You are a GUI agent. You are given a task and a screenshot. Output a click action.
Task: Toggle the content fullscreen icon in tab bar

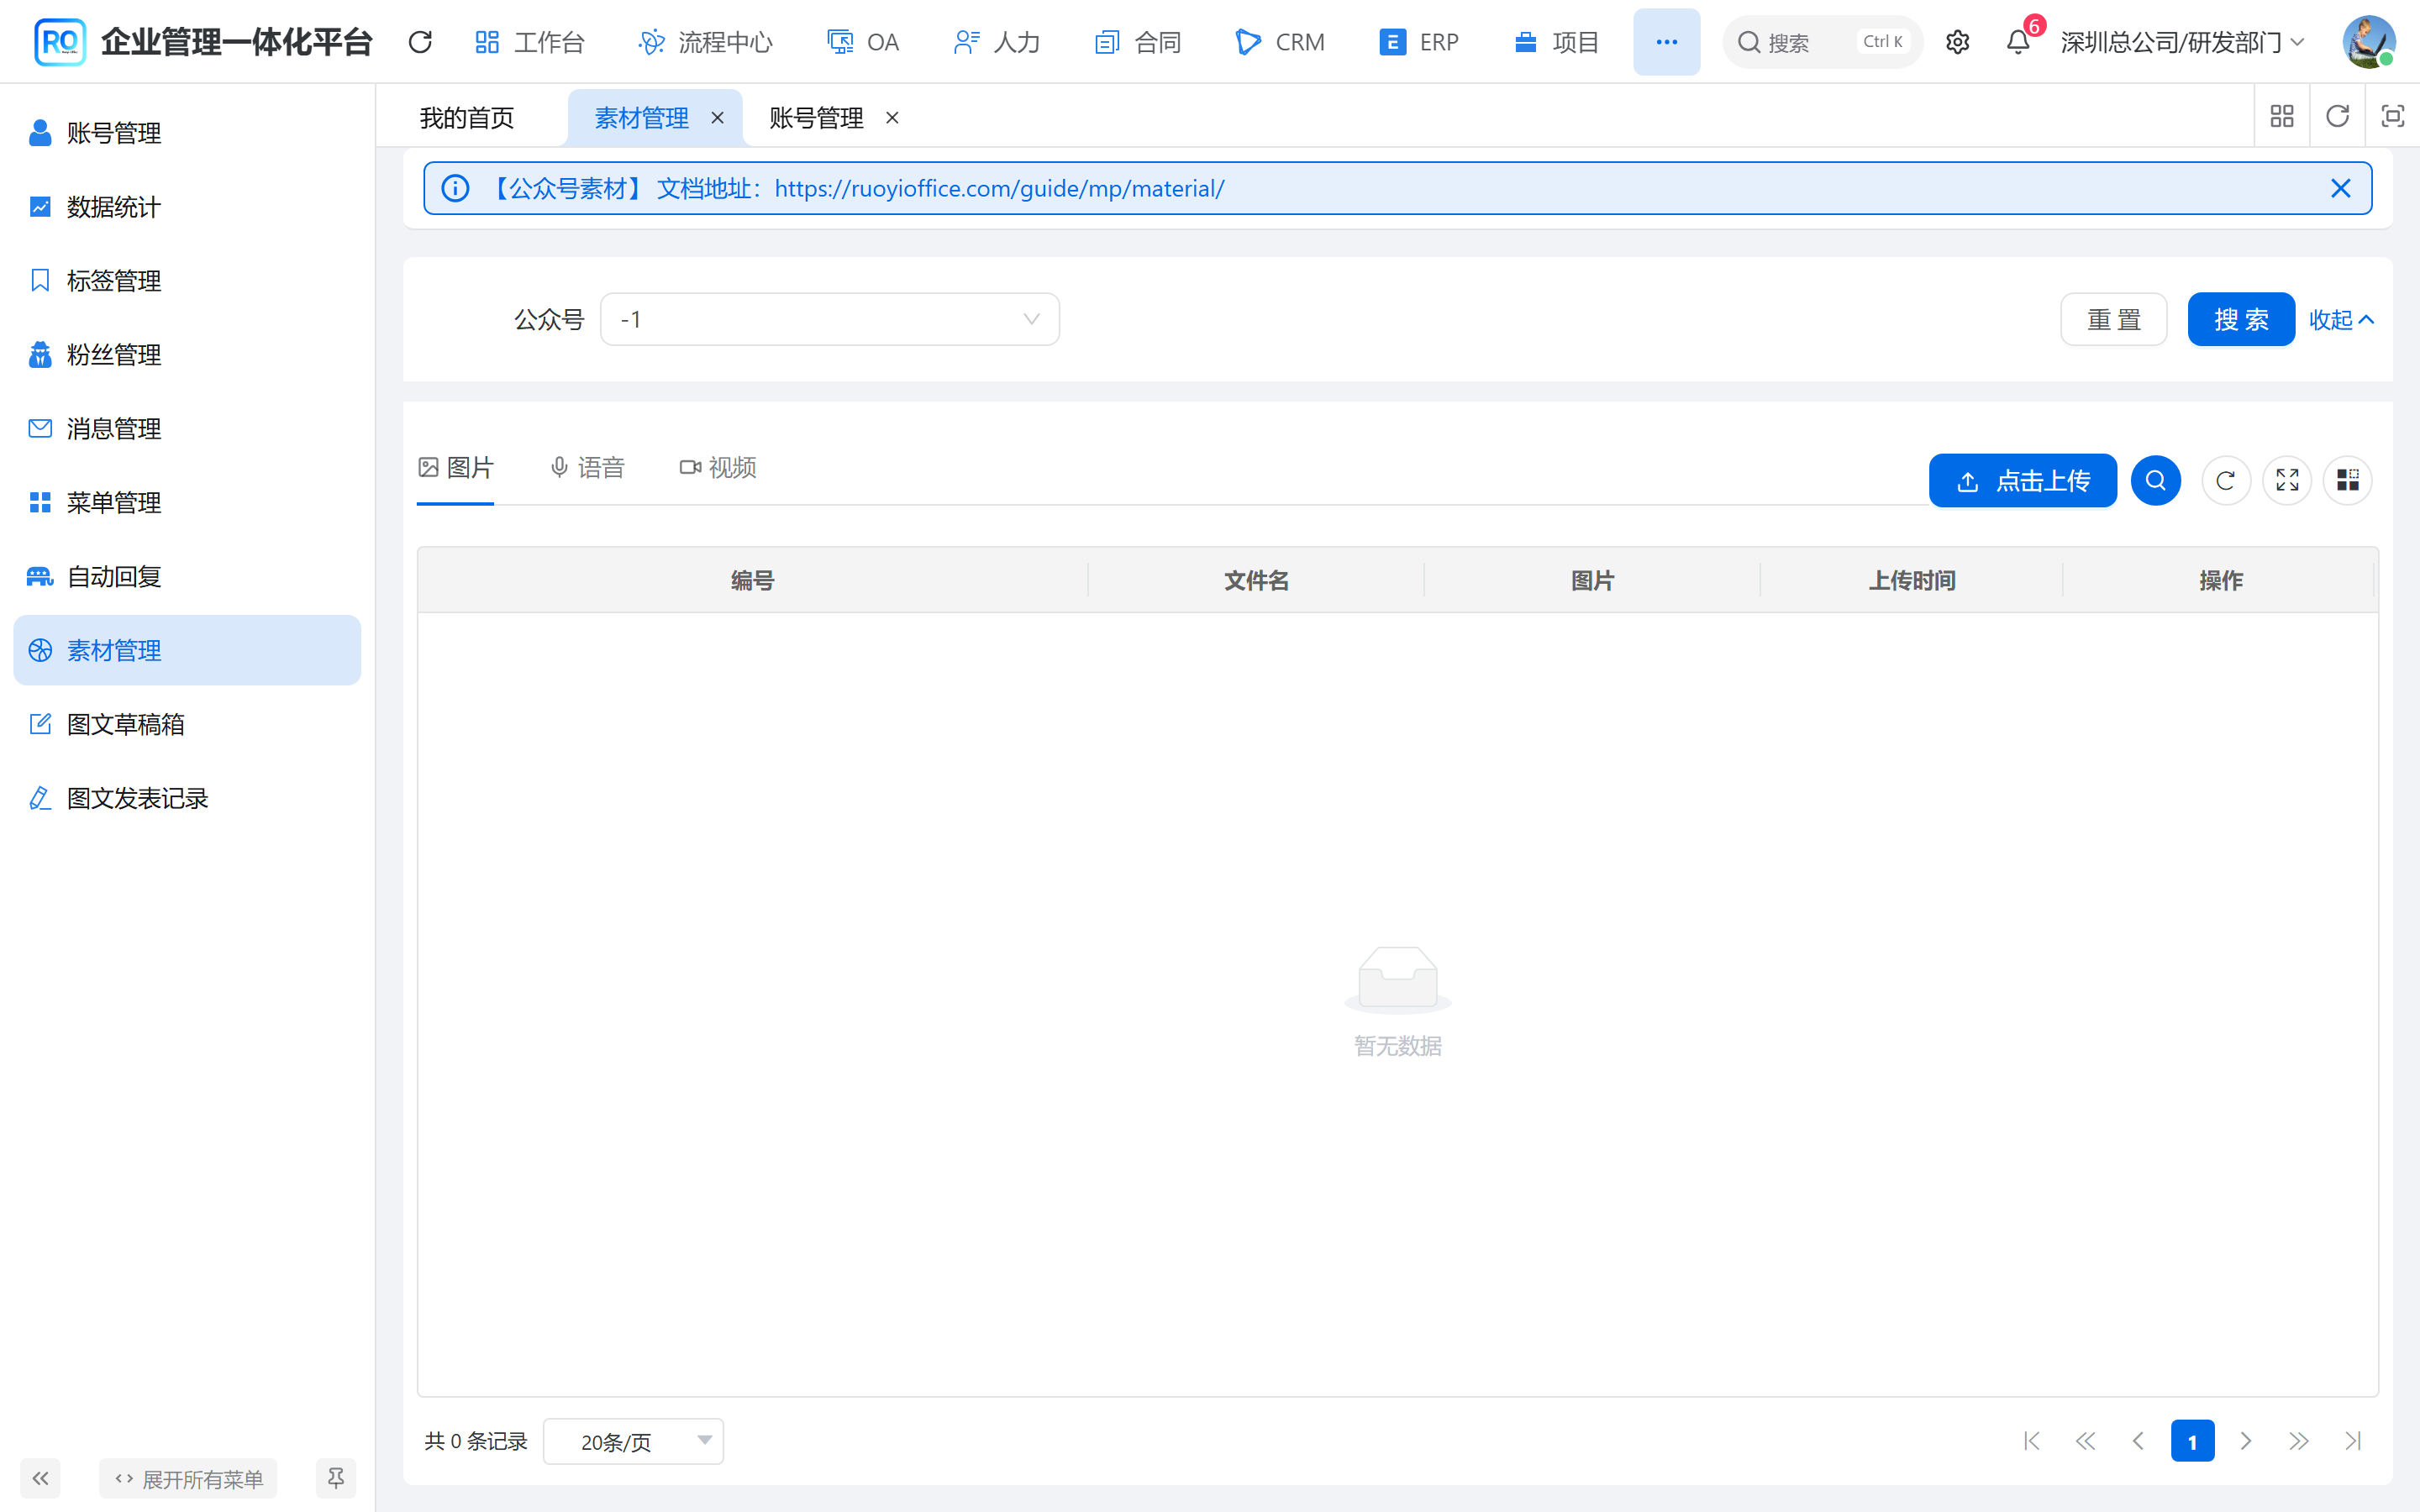[2392, 117]
